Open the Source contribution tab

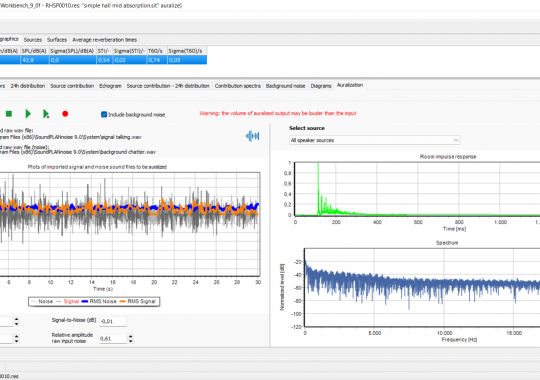[x=72, y=86]
